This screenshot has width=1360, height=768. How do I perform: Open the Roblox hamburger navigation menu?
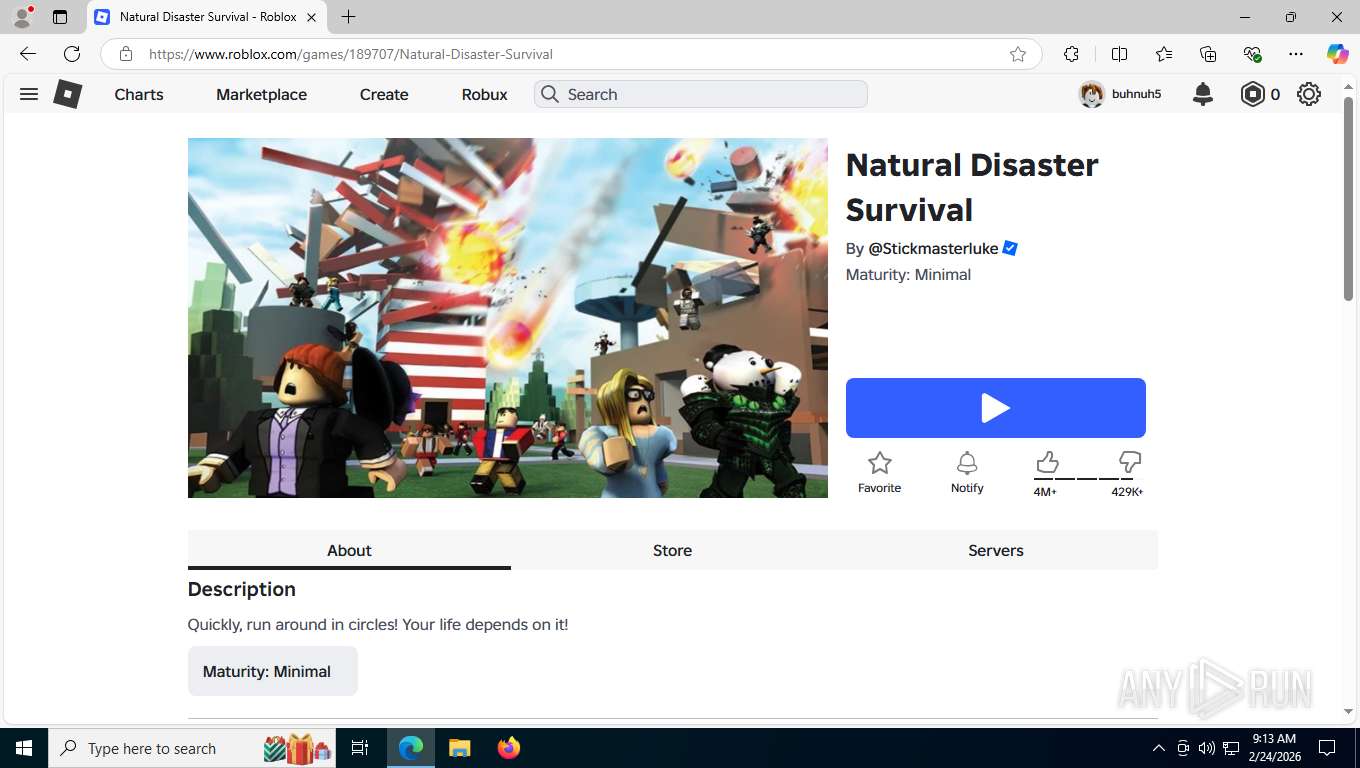29,94
